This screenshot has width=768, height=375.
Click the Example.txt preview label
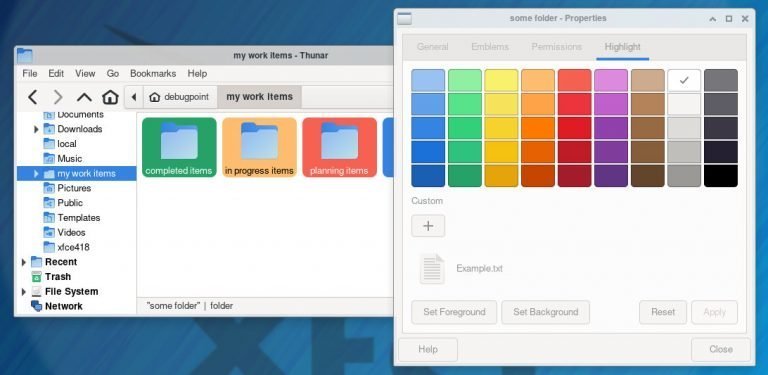click(480, 268)
